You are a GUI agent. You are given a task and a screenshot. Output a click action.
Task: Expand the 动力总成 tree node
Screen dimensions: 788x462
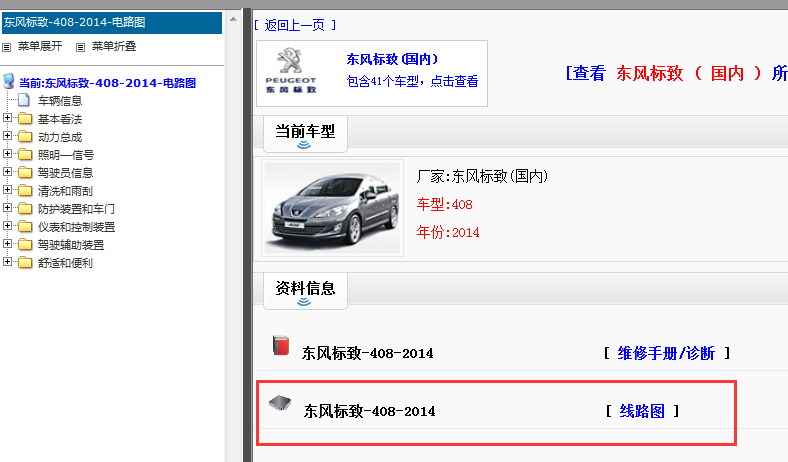[x=8, y=136]
